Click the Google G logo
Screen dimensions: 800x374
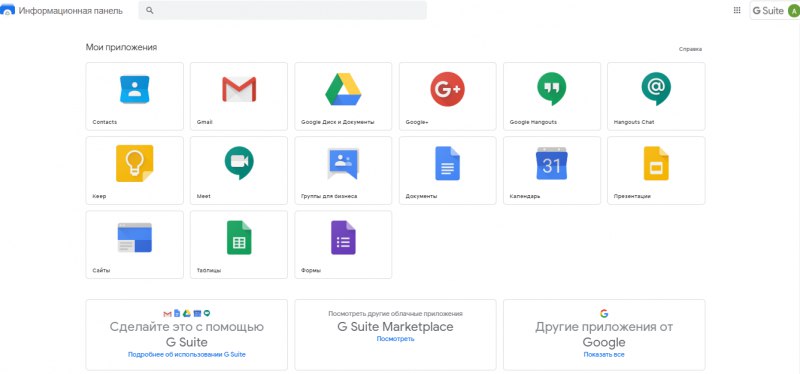604,313
